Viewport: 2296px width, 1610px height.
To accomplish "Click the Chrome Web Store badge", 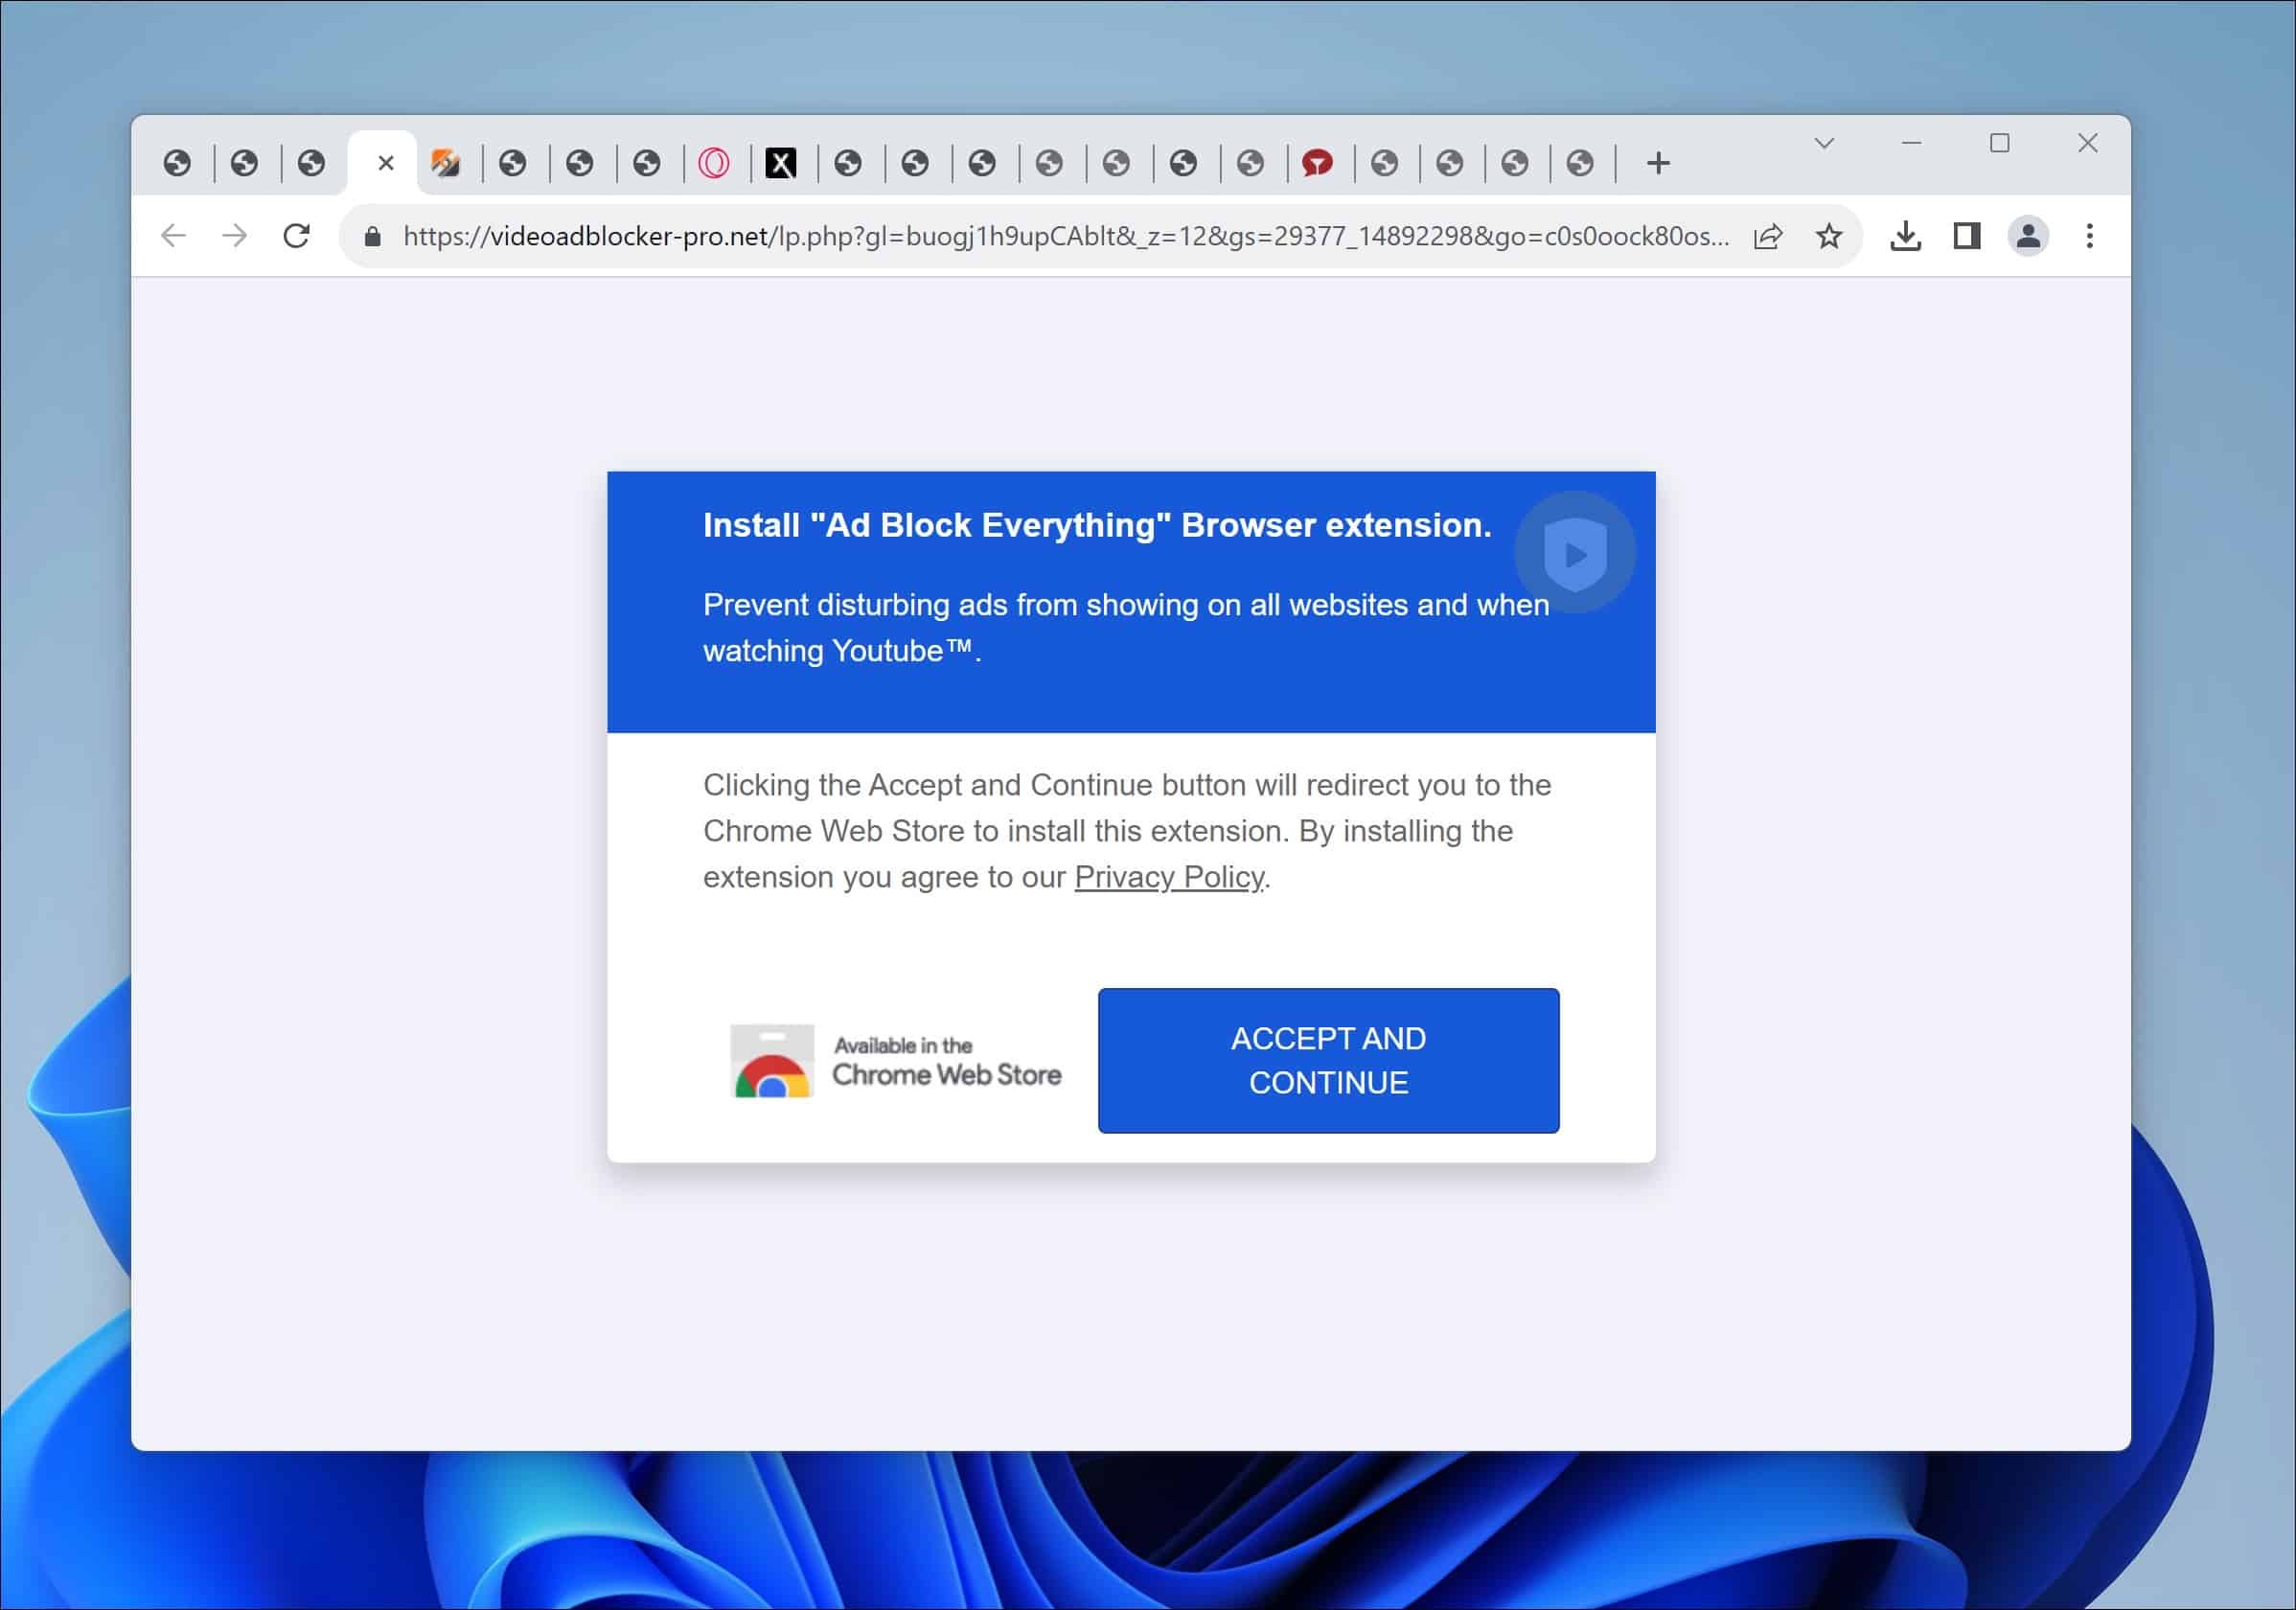I will pyautogui.click(x=896, y=1061).
